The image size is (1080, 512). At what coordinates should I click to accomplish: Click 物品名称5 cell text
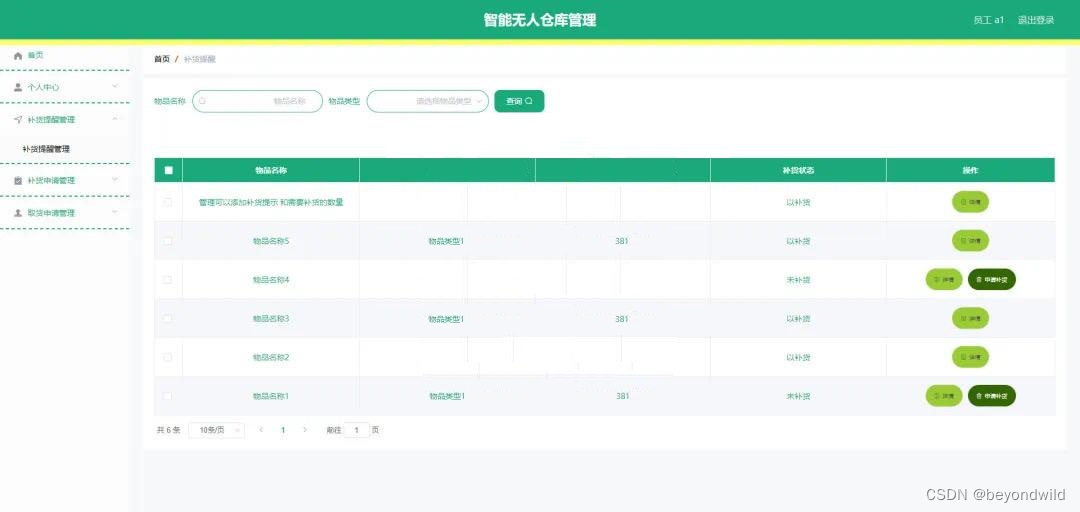[271, 241]
